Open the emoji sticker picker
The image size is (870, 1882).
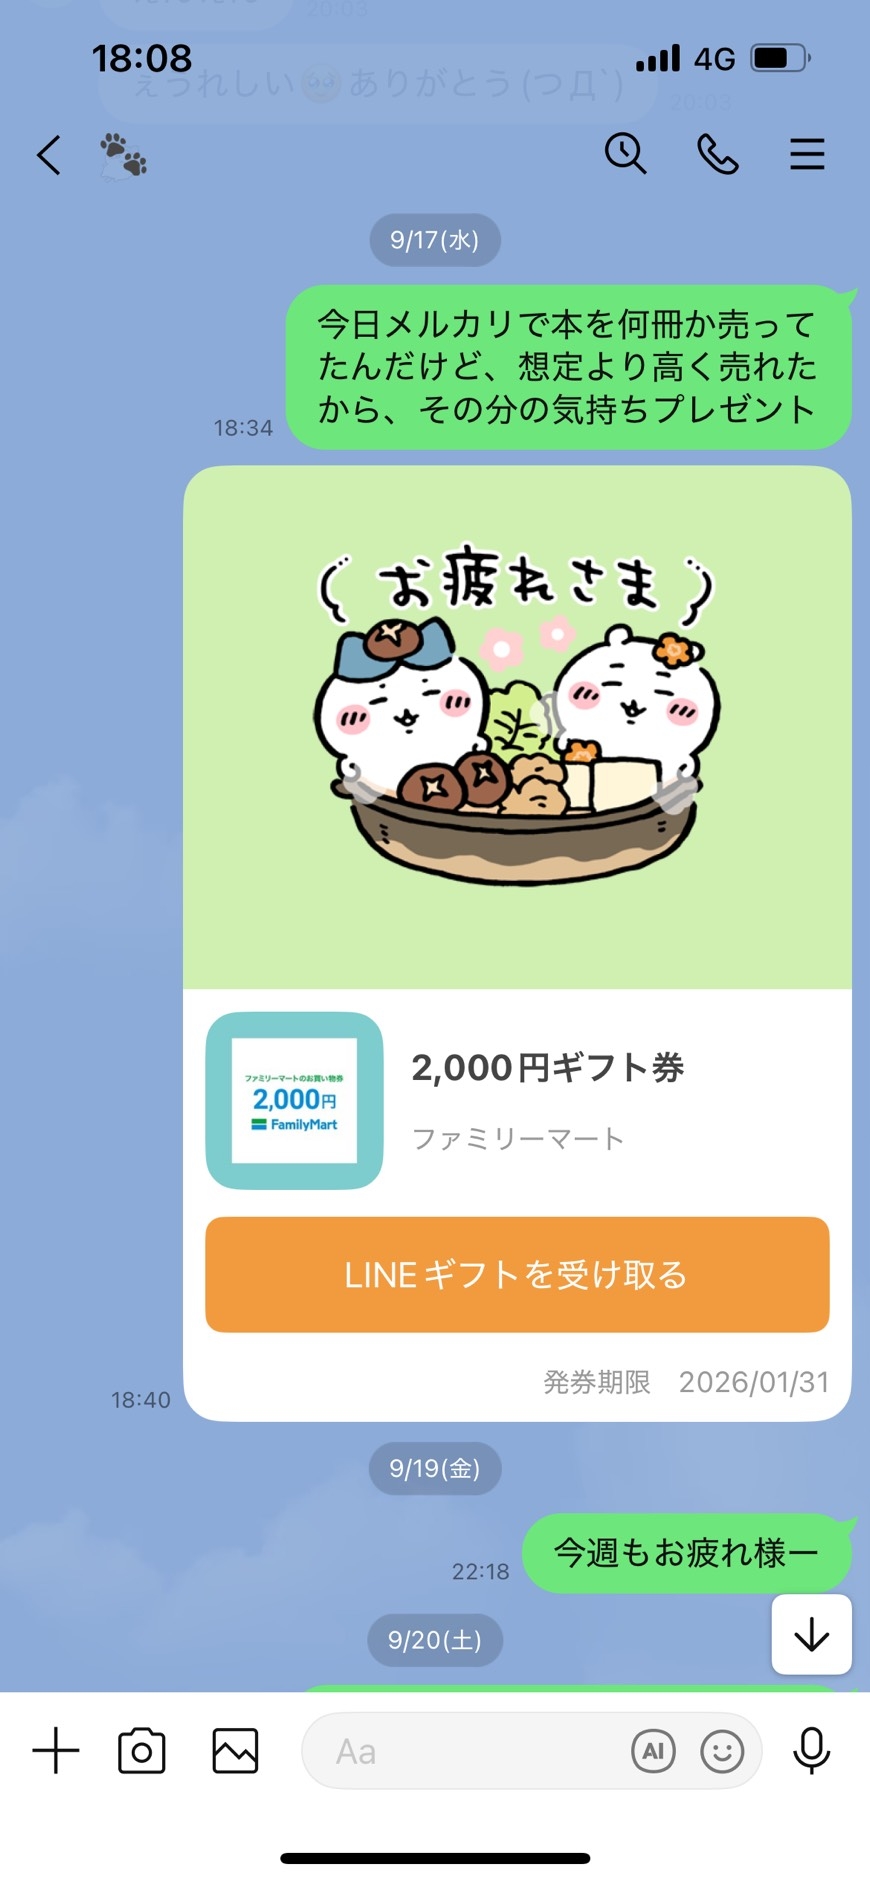point(722,1751)
